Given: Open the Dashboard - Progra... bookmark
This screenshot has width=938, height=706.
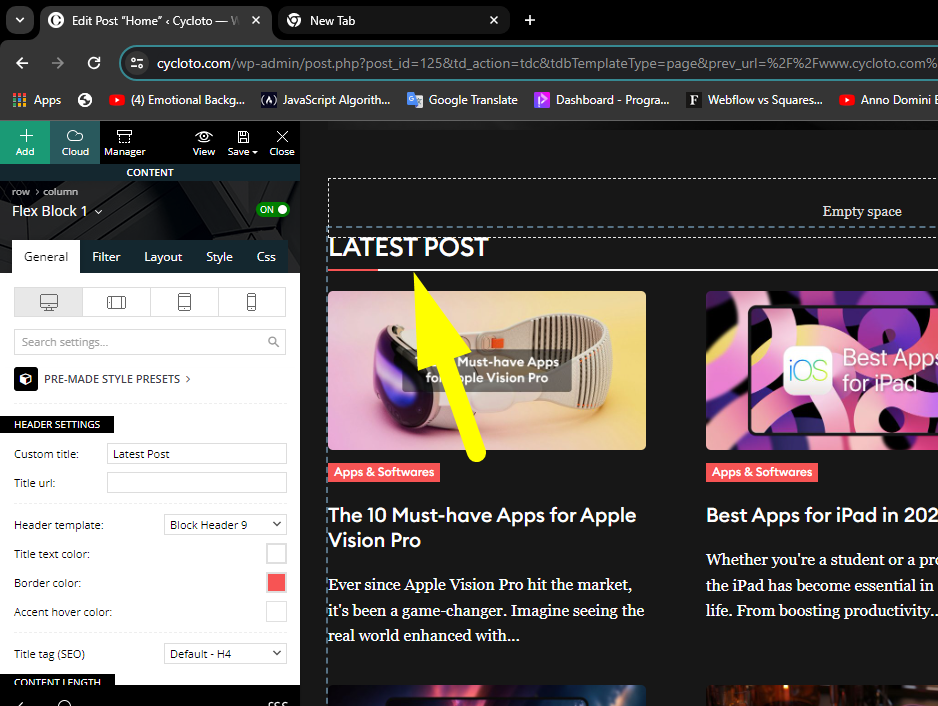Looking at the screenshot, I should click(x=602, y=100).
